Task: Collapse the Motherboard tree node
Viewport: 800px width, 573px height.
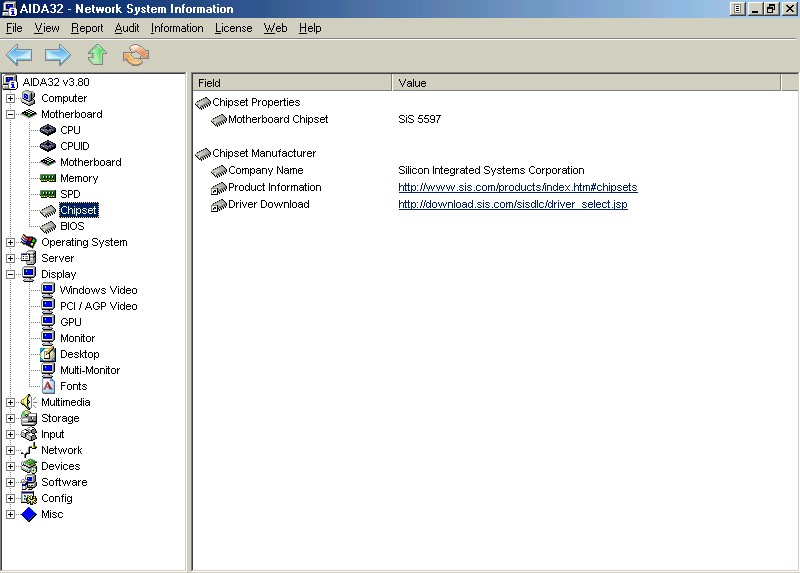Action: click(x=10, y=114)
